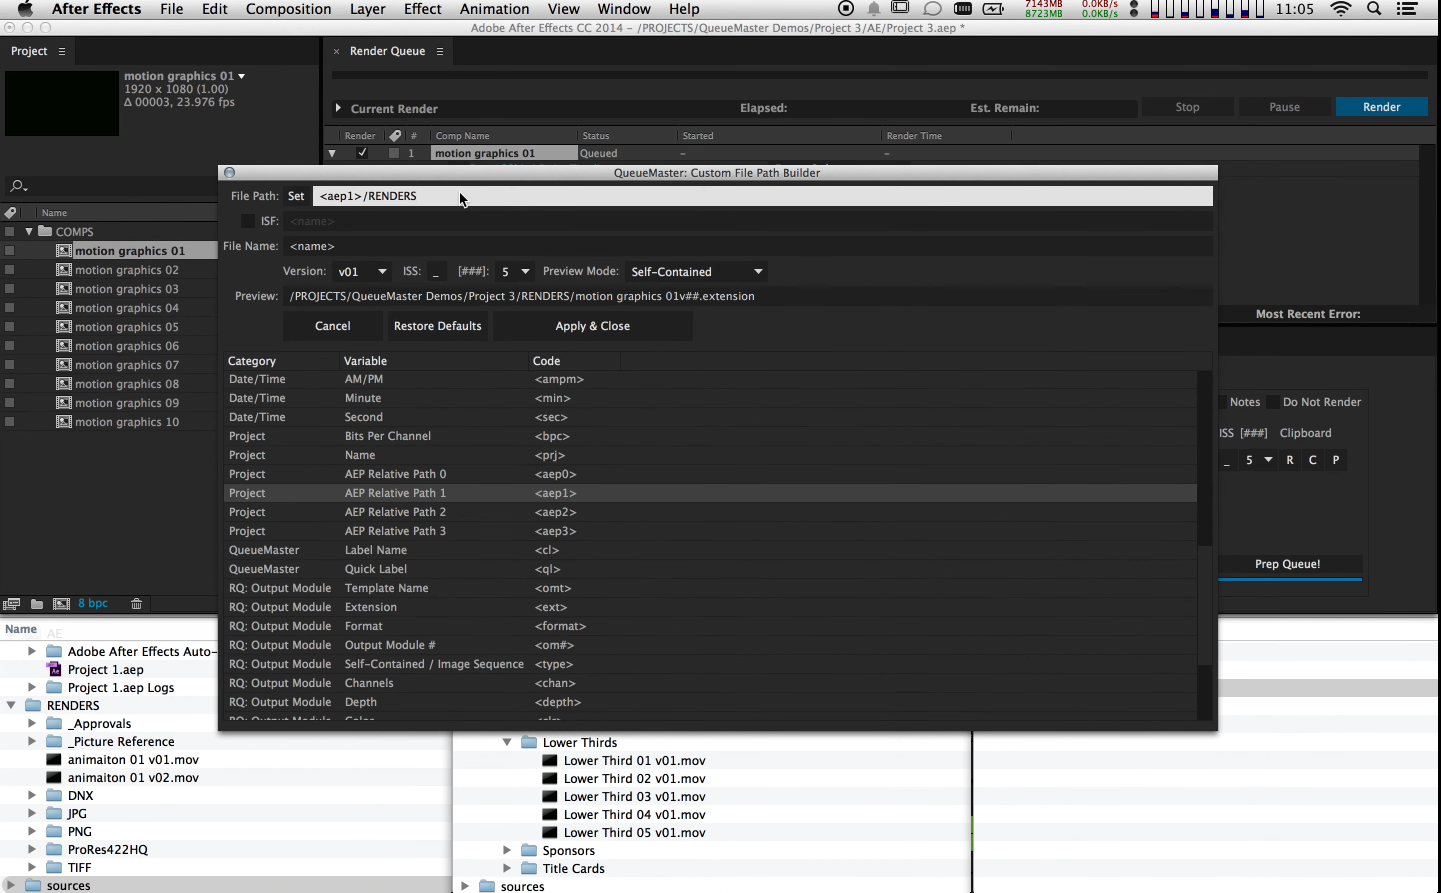Viewport: 1441px width, 893px height.
Task: Select the Render Queue tab
Action: (389, 51)
